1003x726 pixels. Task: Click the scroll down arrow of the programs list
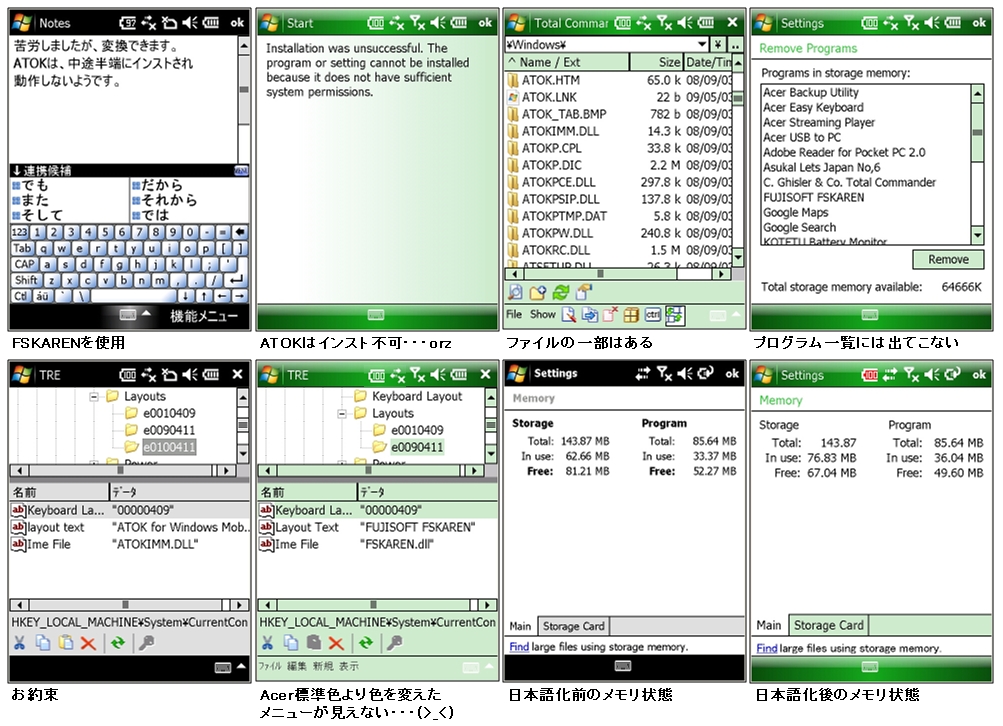[977, 235]
